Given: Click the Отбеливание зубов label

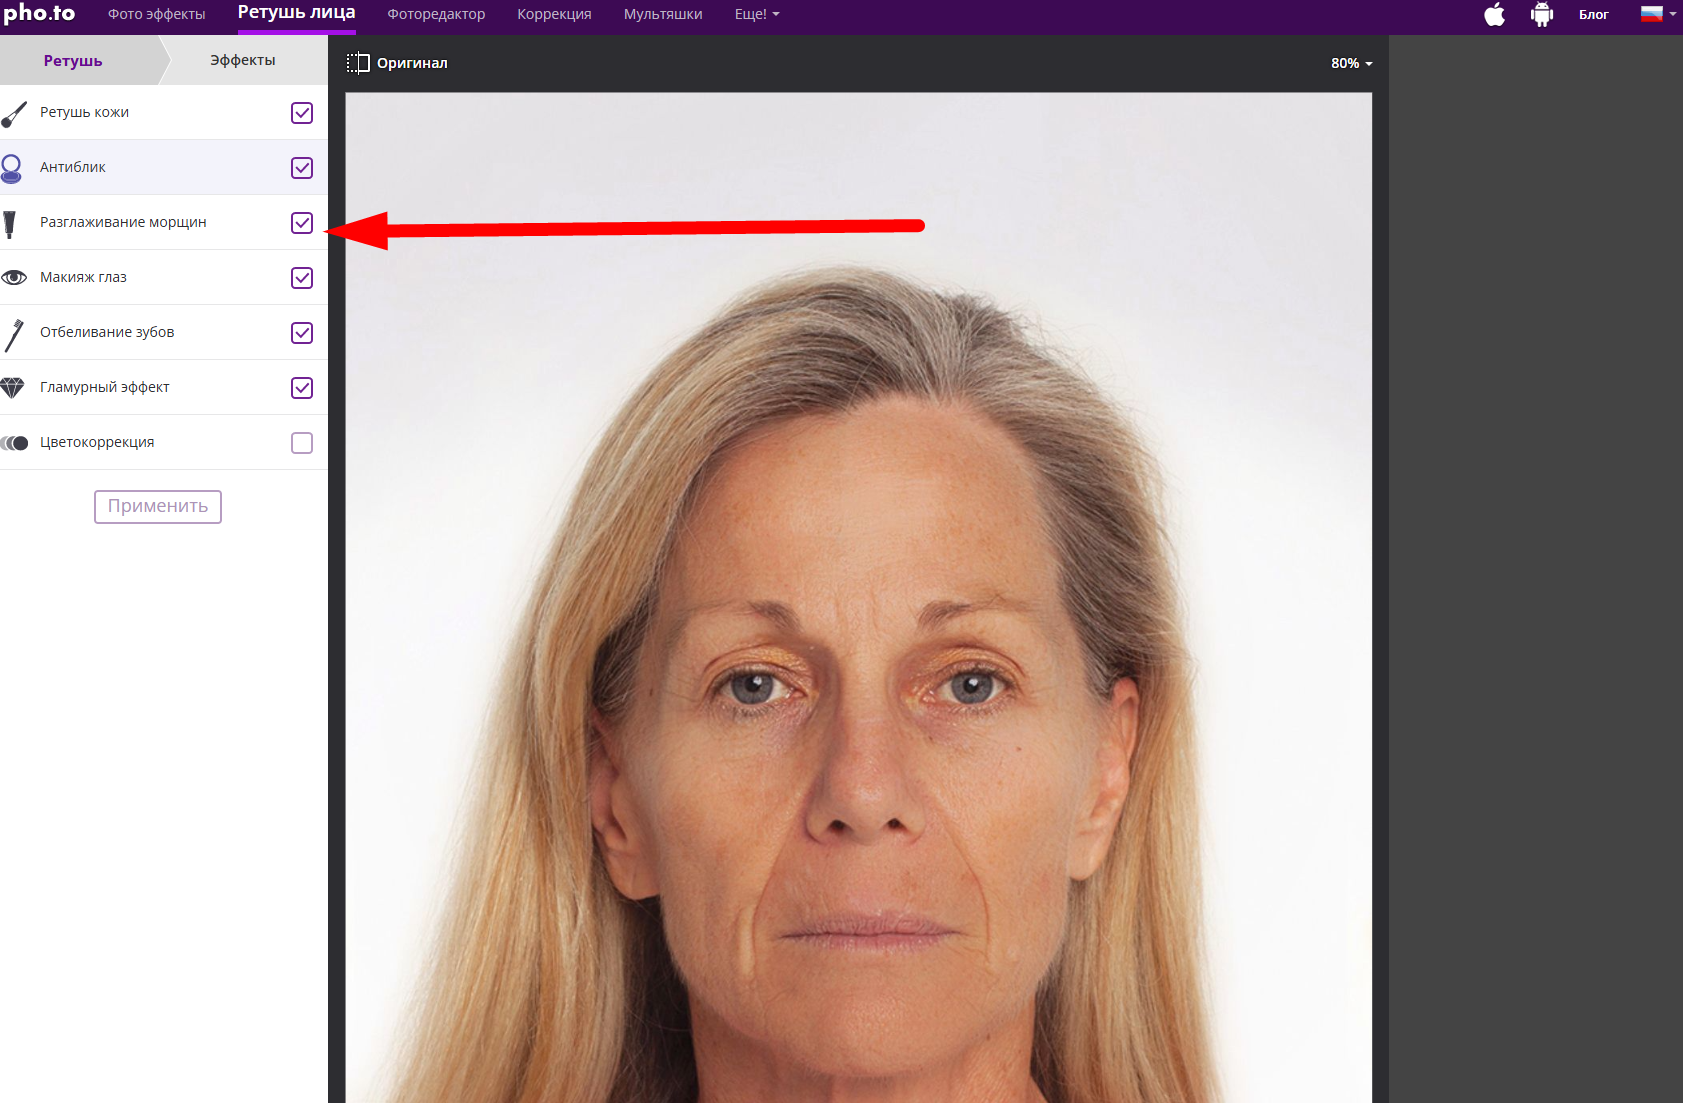Looking at the screenshot, I should click(x=107, y=332).
